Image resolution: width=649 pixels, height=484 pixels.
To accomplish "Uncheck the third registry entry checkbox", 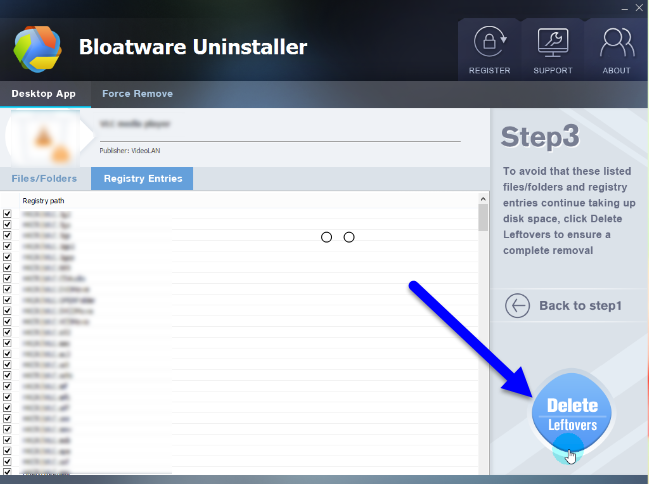I will (x=7, y=235).
